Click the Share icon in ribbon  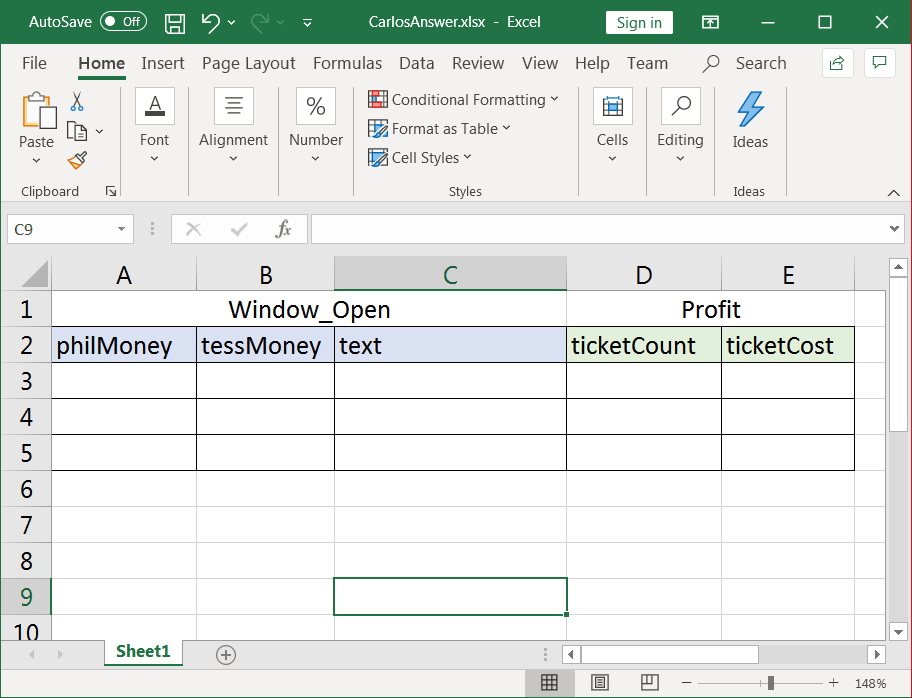point(837,63)
